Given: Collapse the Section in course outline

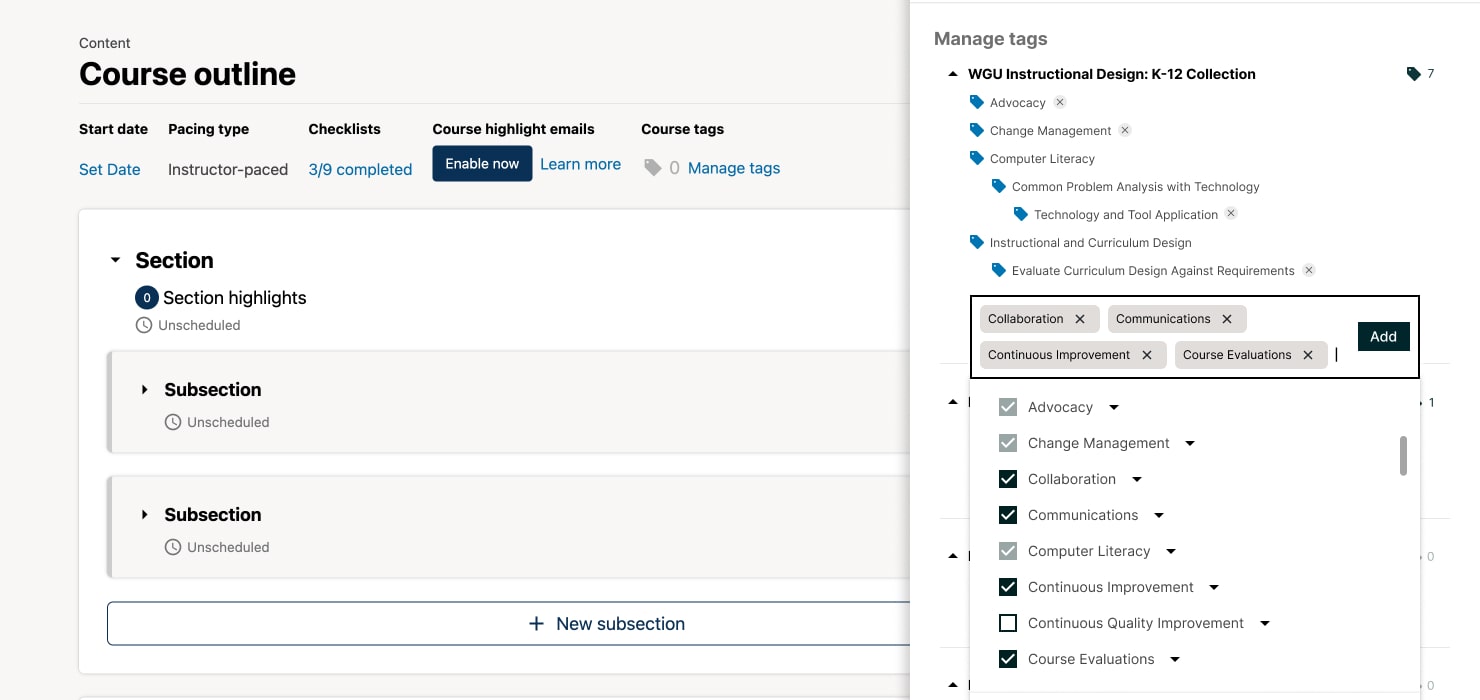Looking at the screenshot, I should pyautogui.click(x=116, y=261).
